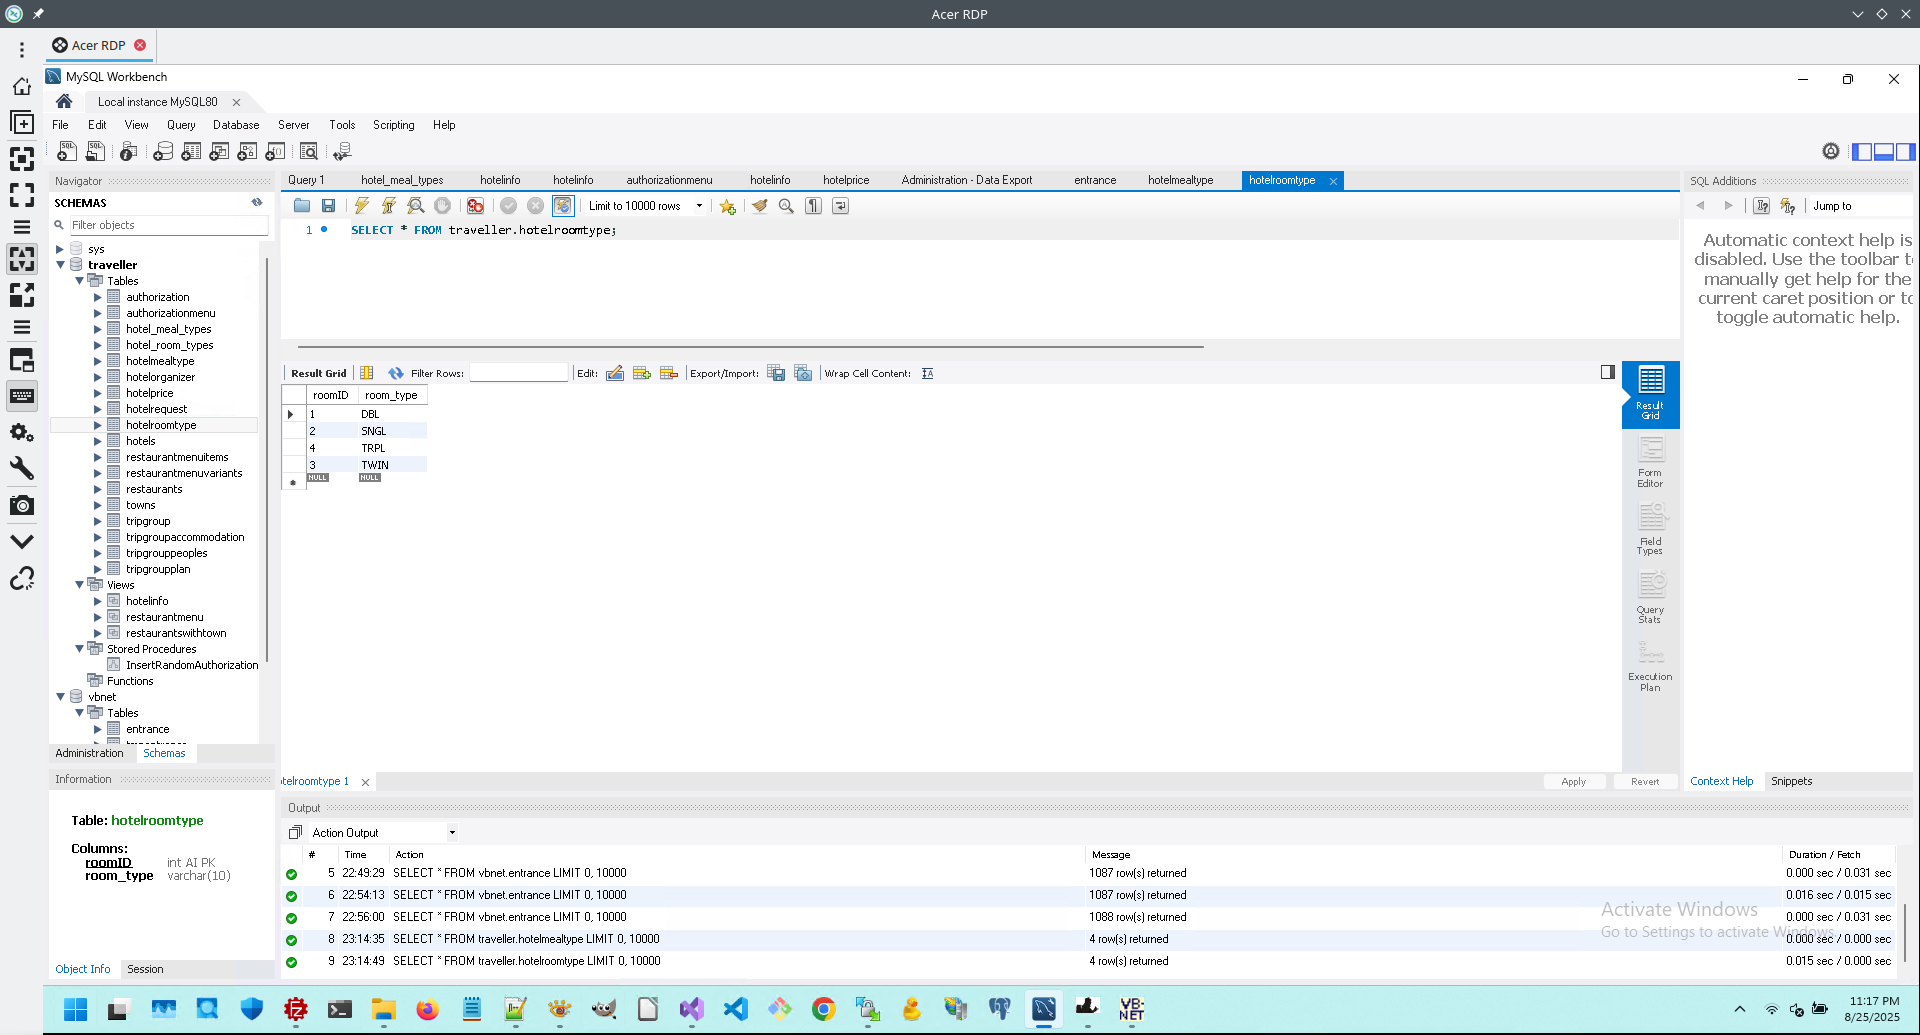Open Workbench preferences gear icon
Screen dimensions: 1920x1035
(1830, 151)
